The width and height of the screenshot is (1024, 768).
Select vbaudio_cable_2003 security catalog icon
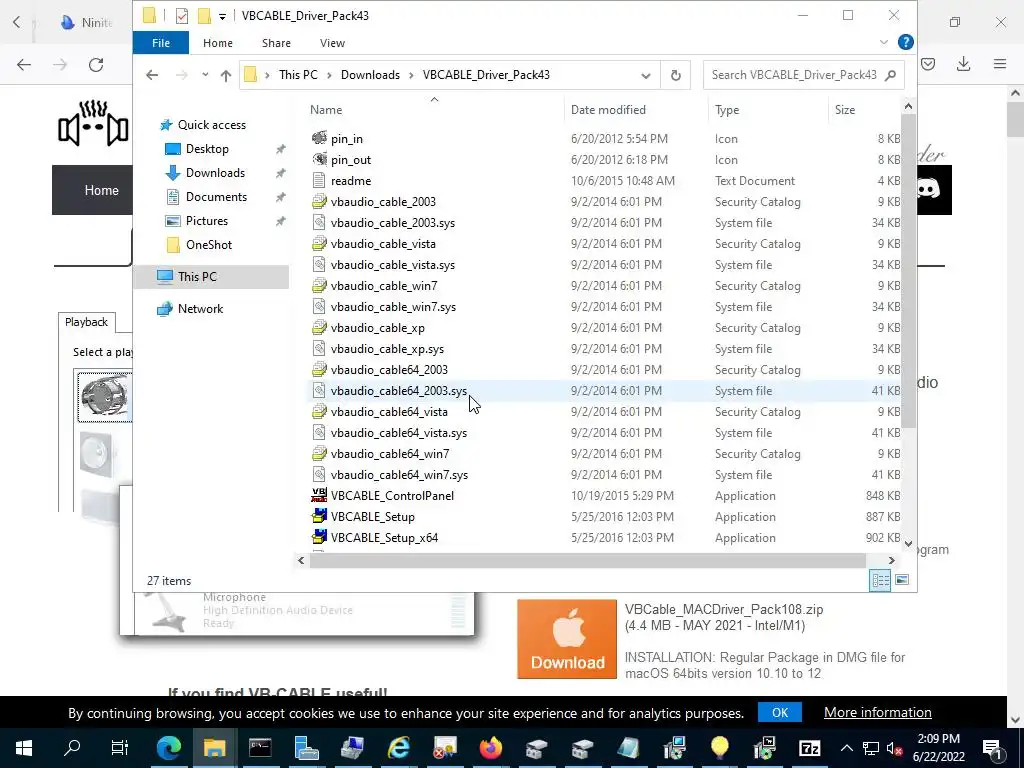[319, 202]
